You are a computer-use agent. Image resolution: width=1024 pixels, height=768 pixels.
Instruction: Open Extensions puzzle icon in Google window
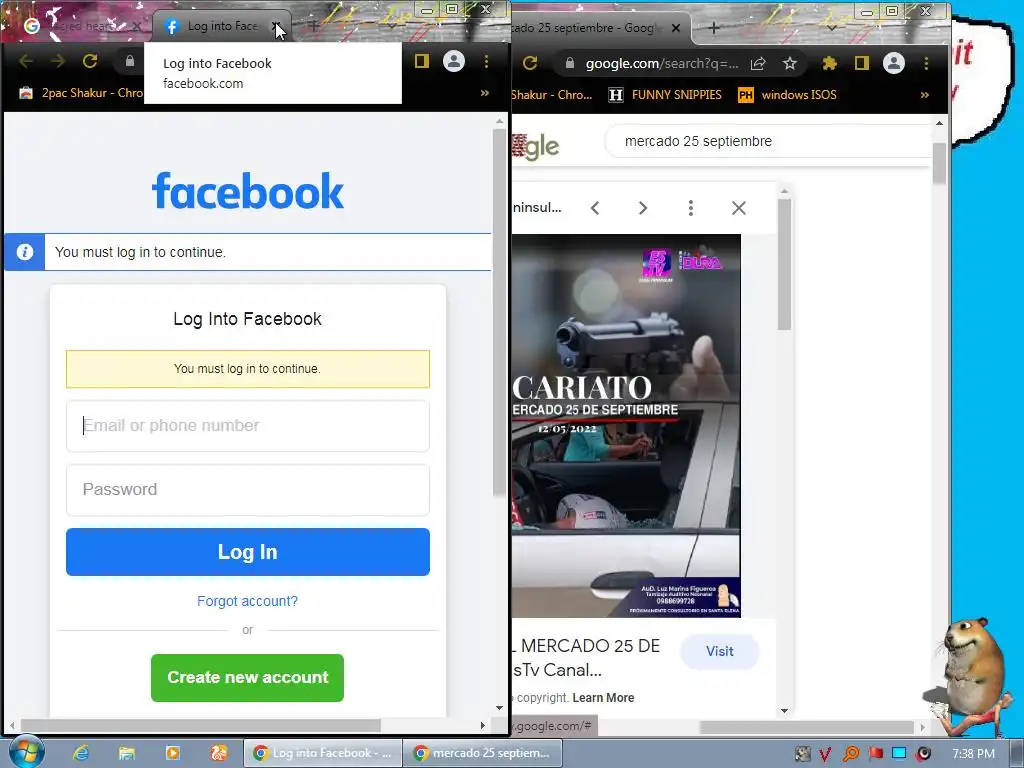click(829, 63)
